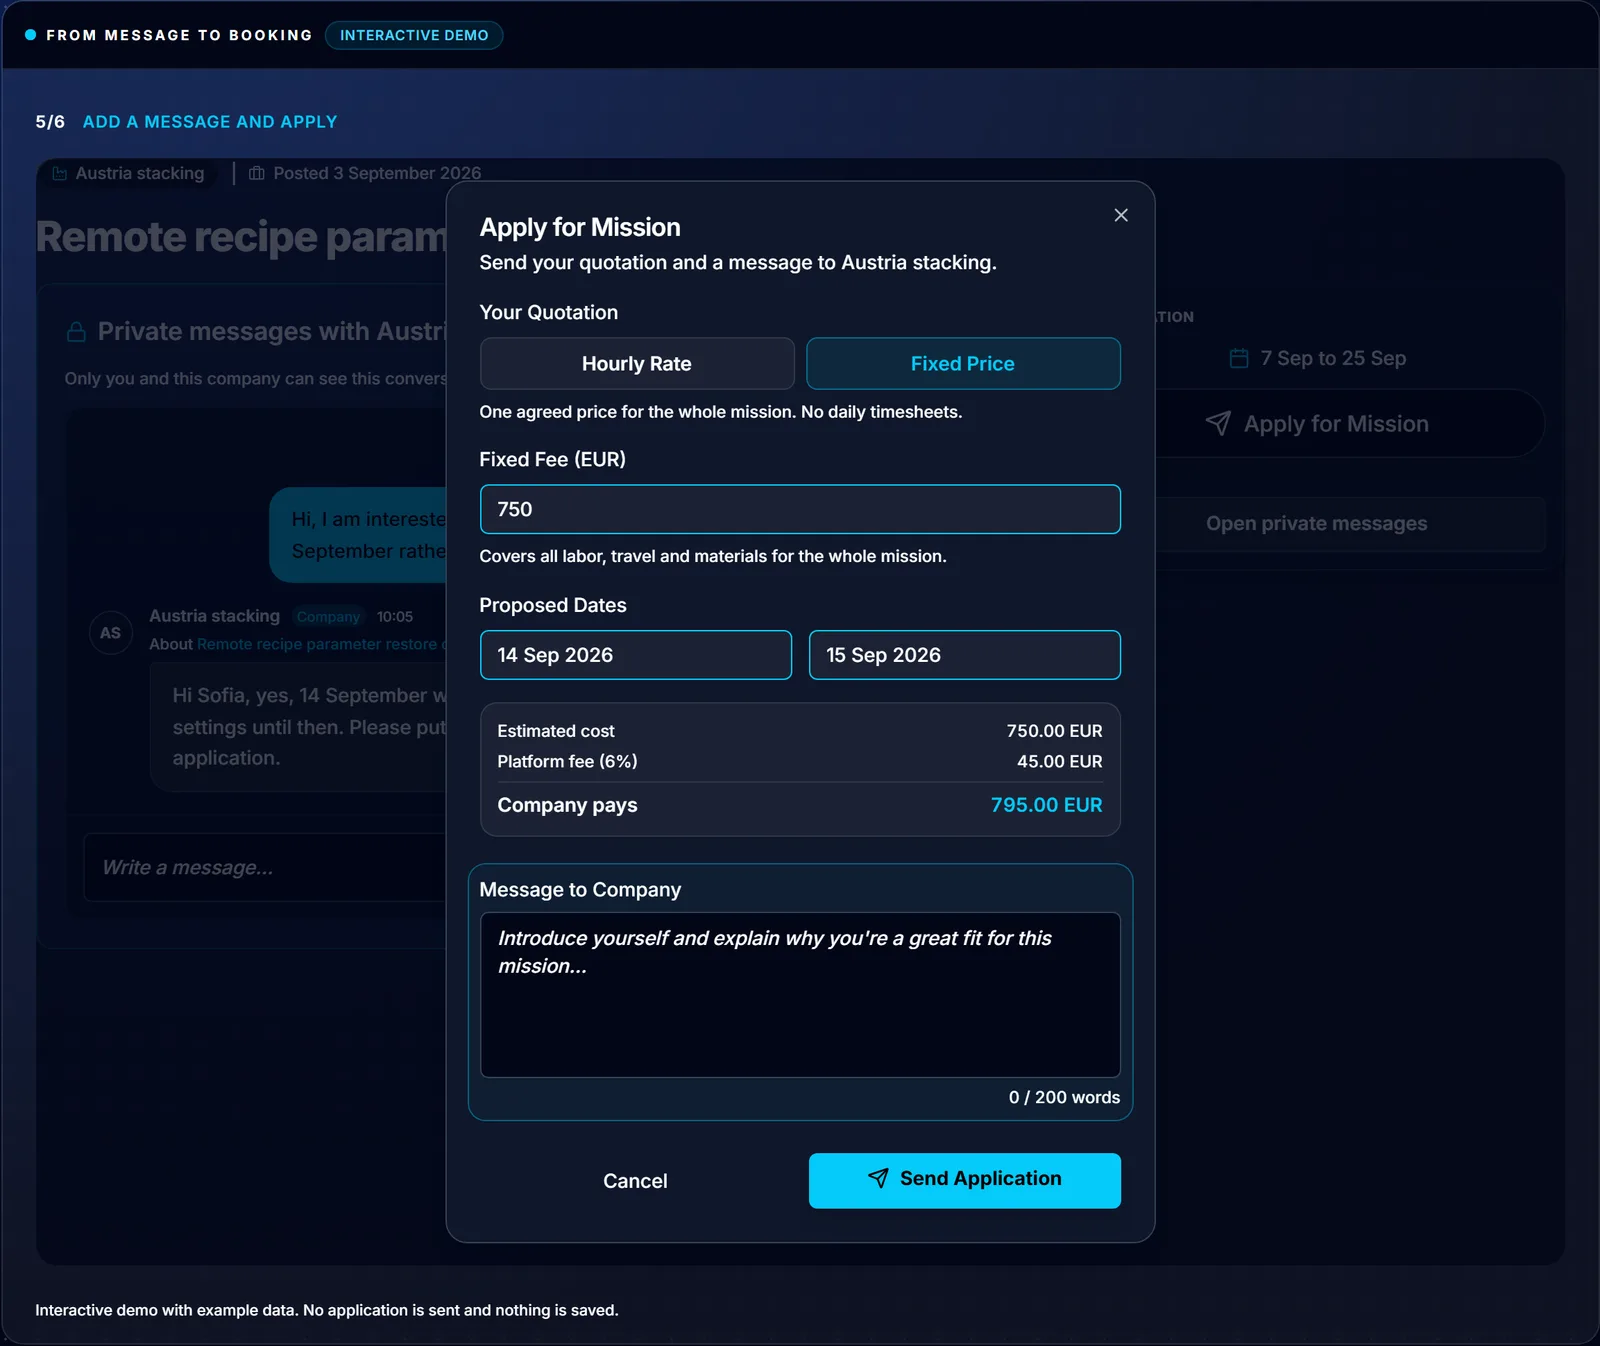Image resolution: width=1600 pixels, height=1346 pixels.
Task: Click the Interactive Demo badge
Action: coord(414,35)
